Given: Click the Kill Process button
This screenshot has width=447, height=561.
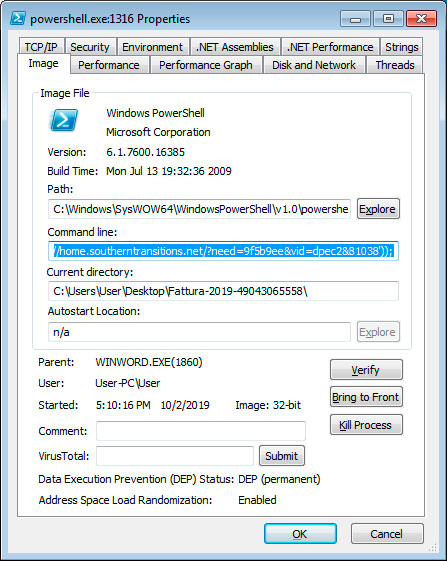Looking at the screenshot, I should click(x=366, y=425).
